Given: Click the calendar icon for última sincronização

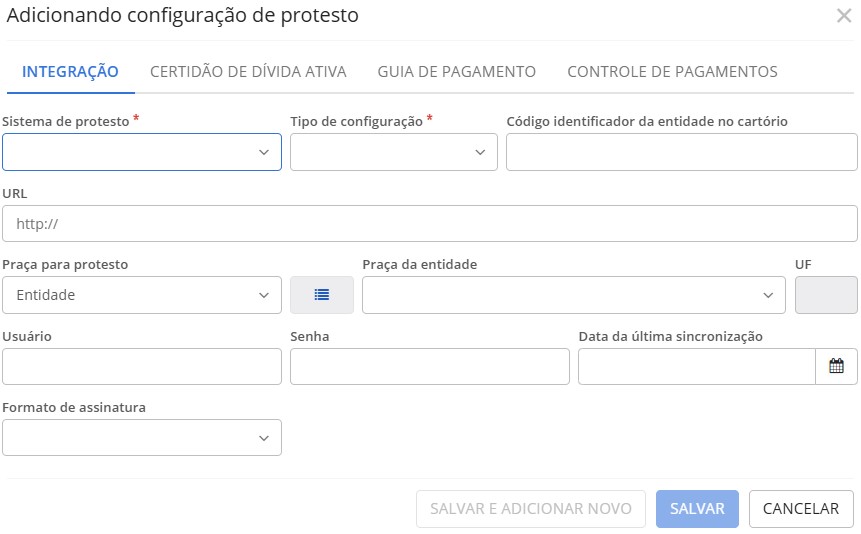Looking at the screenshot, I should pyautogui.click(x=836, y=366).
